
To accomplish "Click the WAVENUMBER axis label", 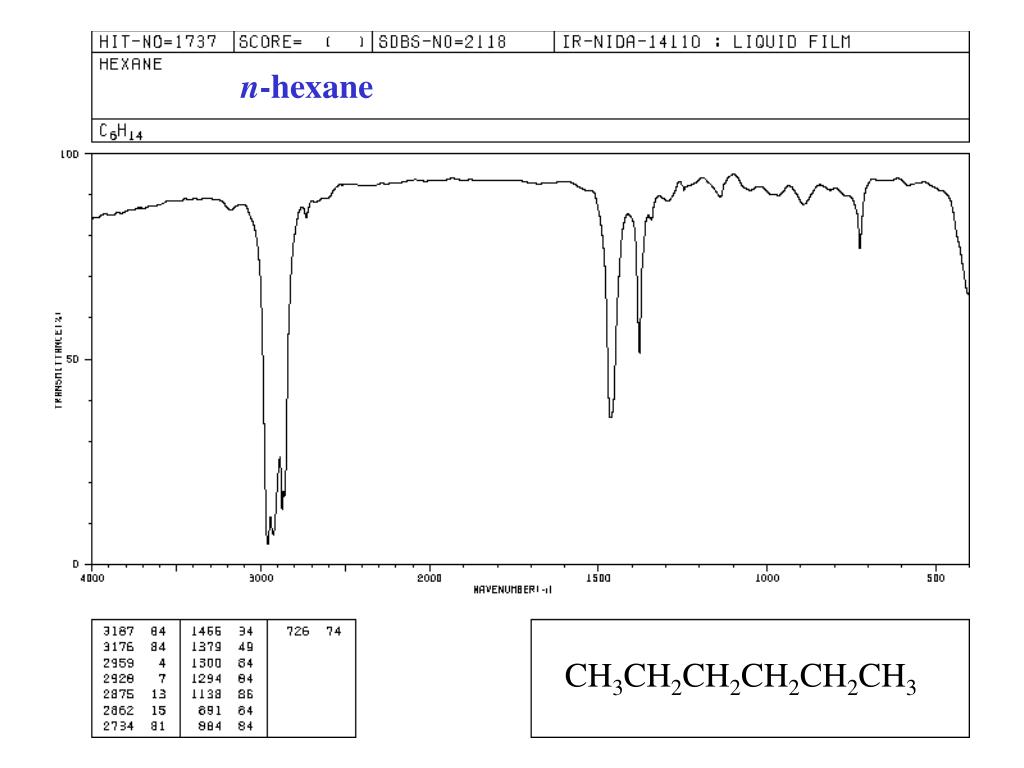I will pyautogui.click(x=513, y=589).
